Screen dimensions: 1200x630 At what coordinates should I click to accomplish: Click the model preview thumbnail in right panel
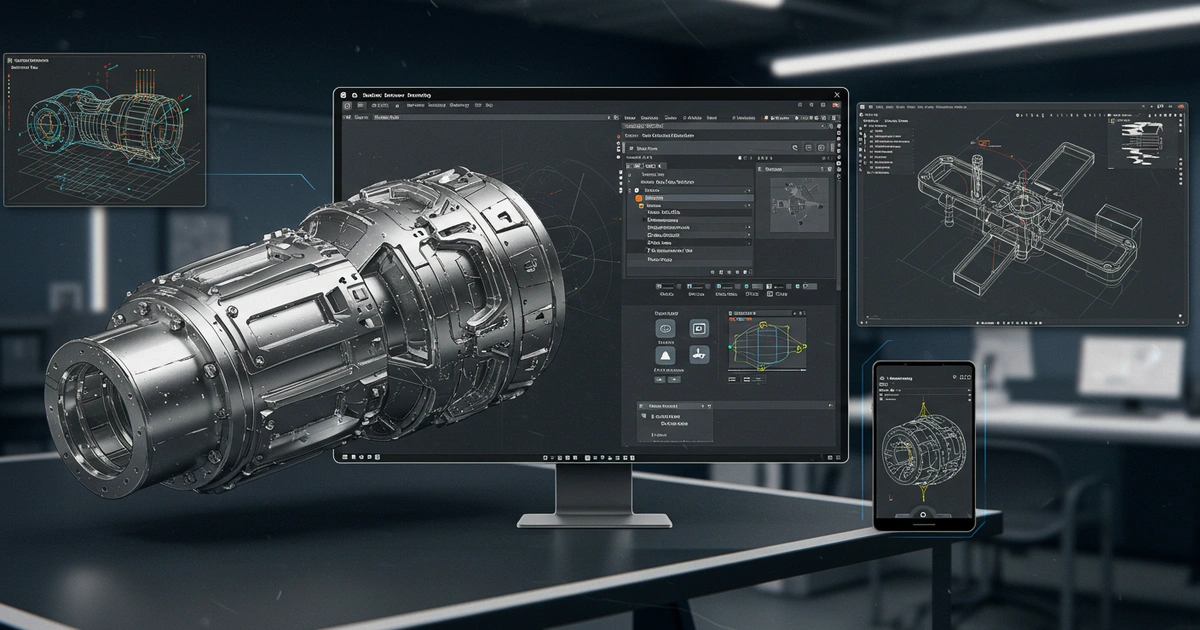[x=796, y=205]
